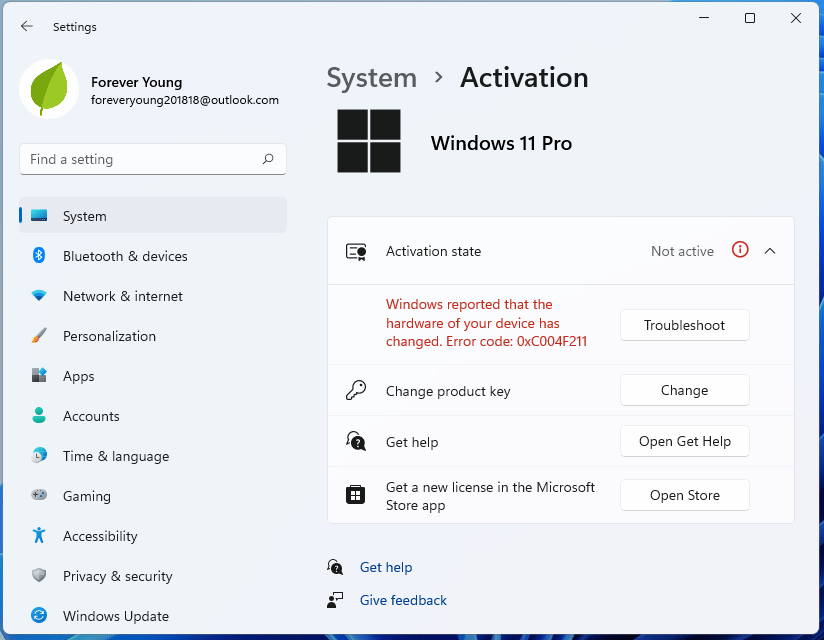Open System settings category
This screenshot has height=640, width=824.
[153, 215]
